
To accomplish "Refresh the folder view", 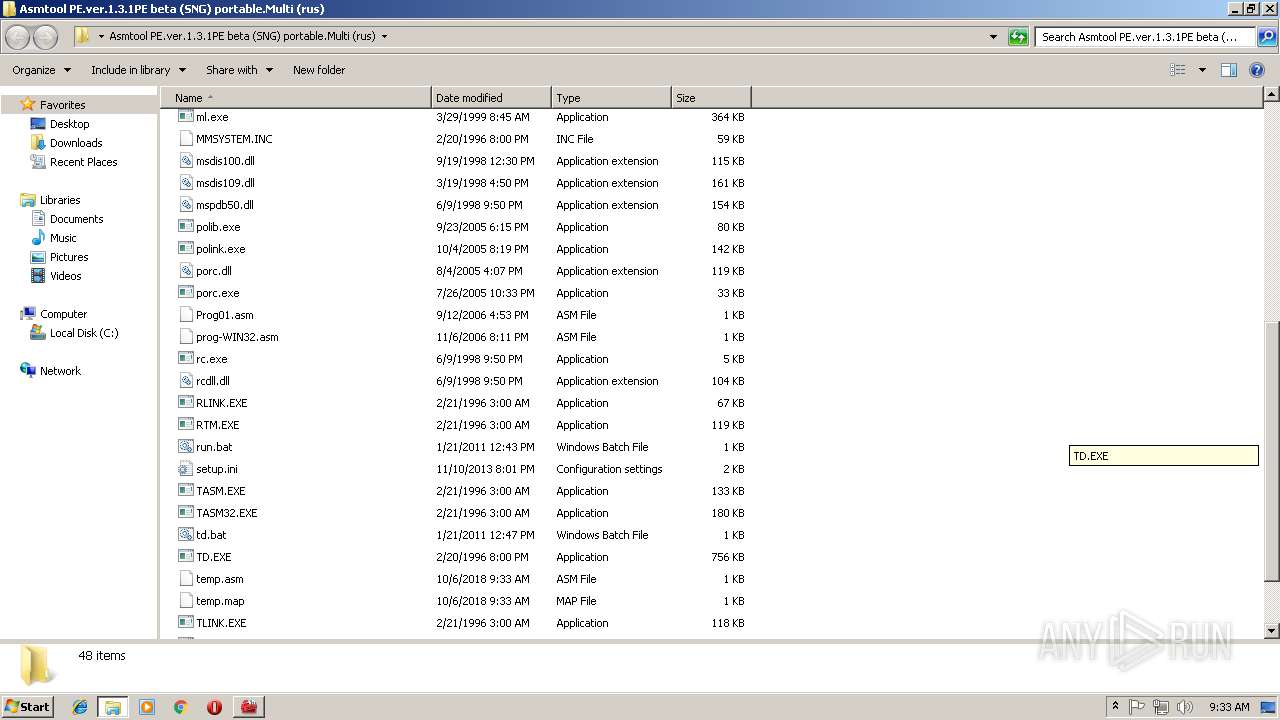I will tap(1018, 37).
